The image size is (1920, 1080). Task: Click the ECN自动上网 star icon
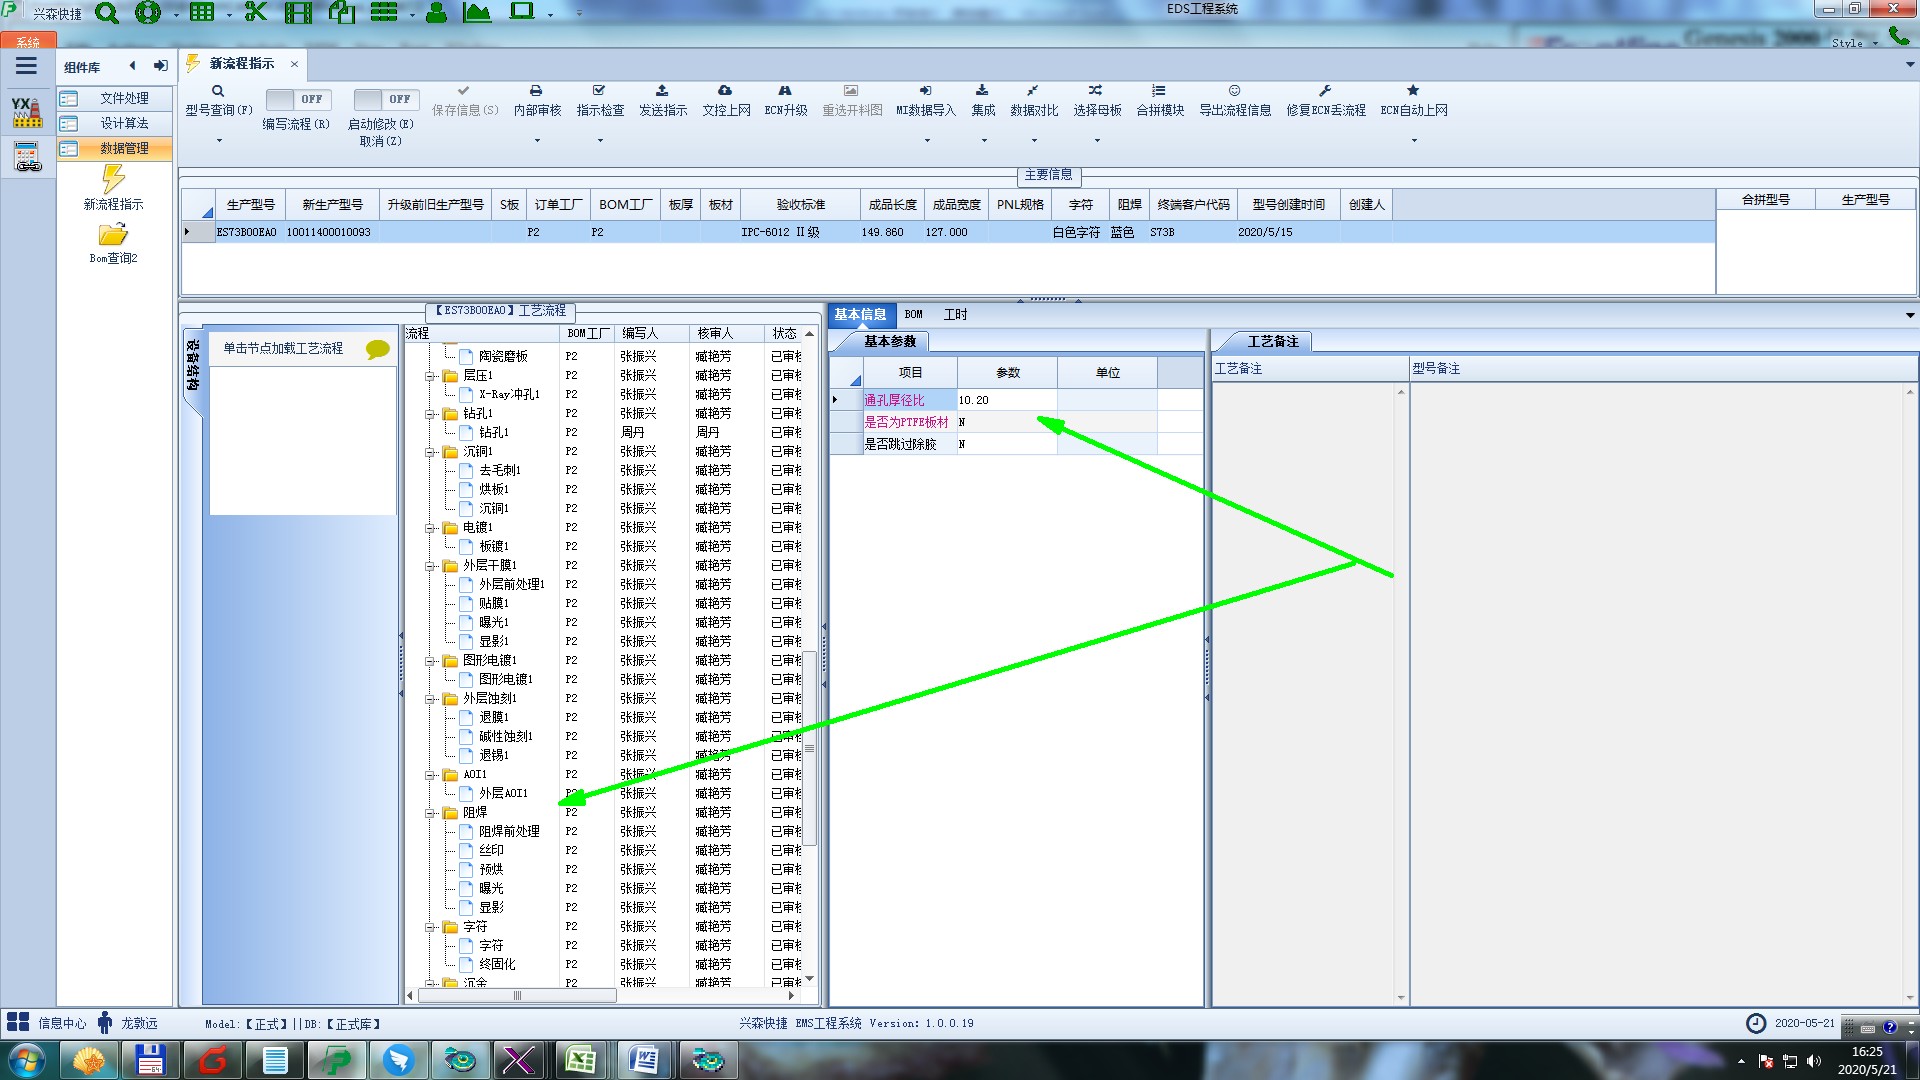[1413, 91]
